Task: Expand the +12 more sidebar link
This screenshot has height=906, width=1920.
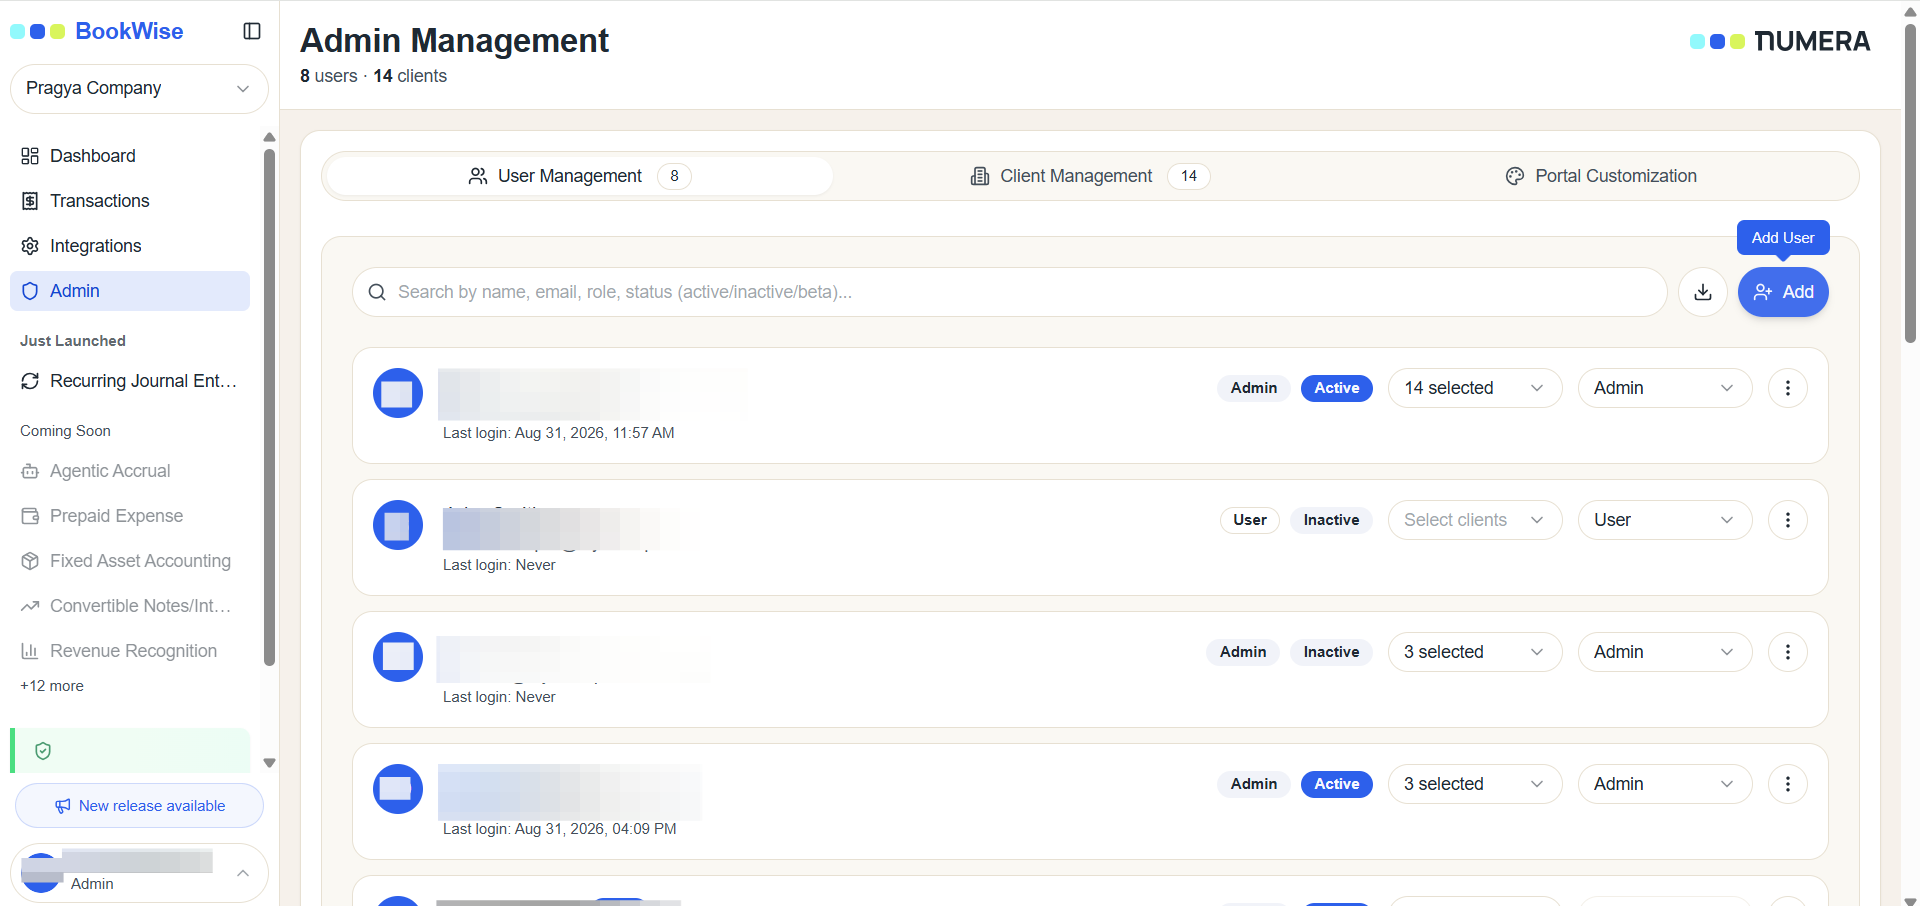Action: tap(52, 686)
